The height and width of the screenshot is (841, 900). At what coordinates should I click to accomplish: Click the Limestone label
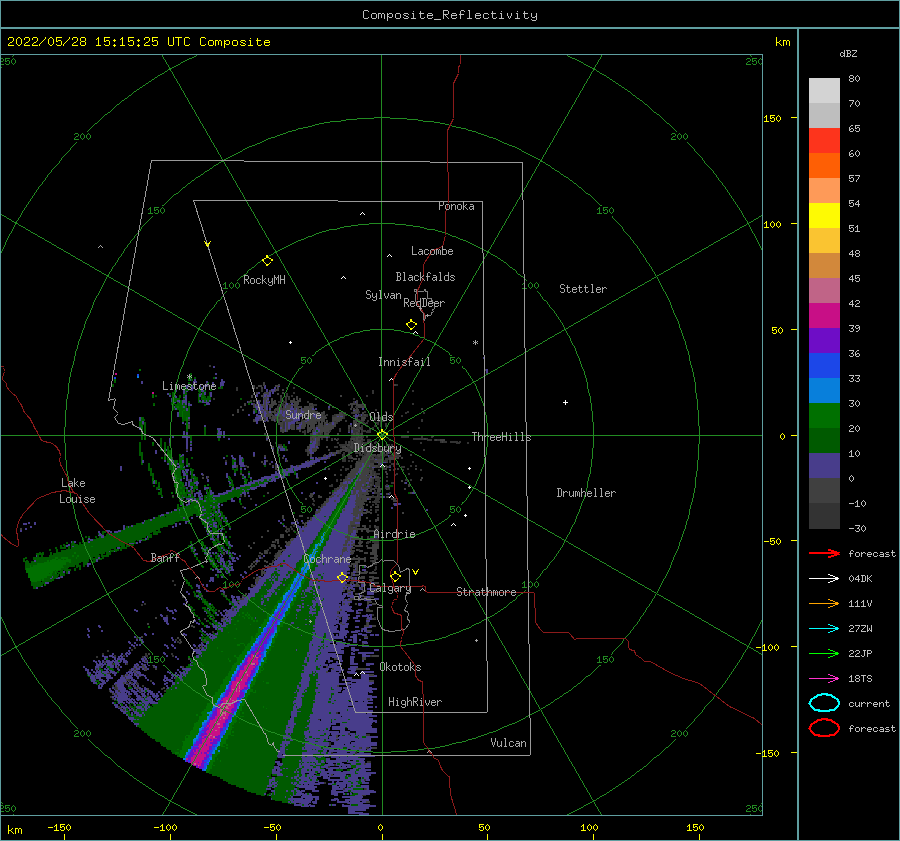coord(189,386)
